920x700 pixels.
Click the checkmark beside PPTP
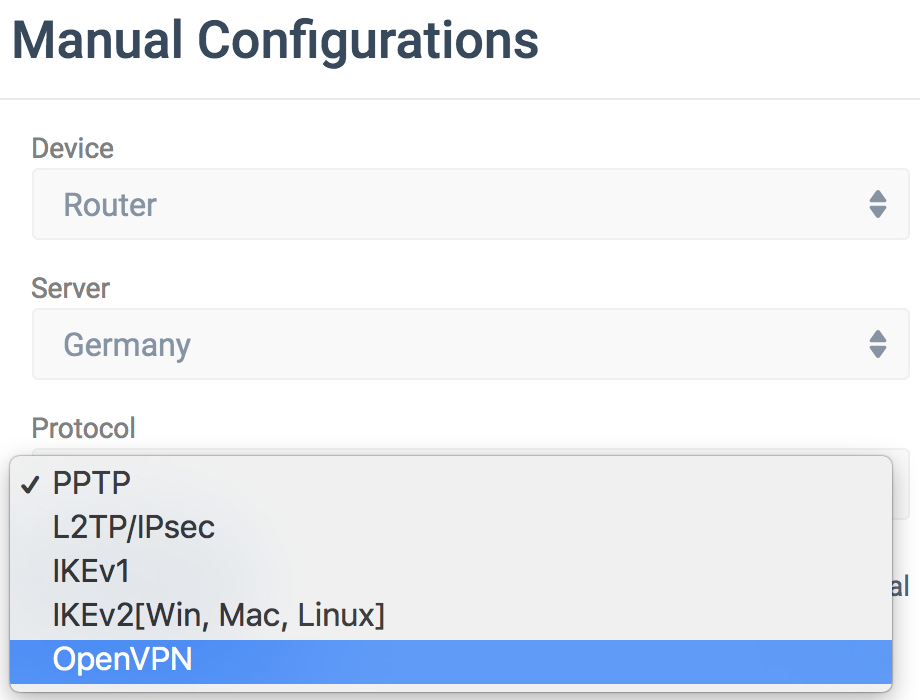click(x=30, y=484)
